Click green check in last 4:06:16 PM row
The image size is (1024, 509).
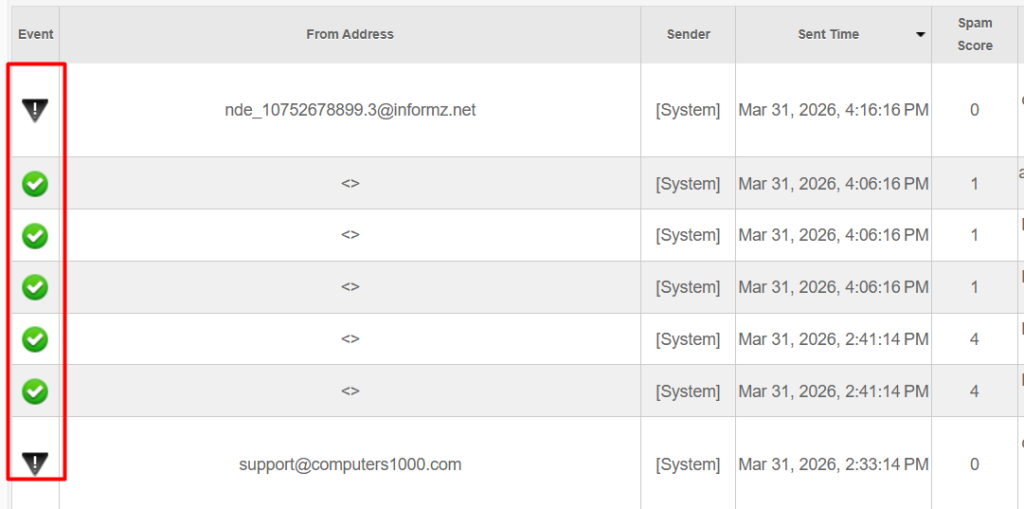tap(35, 288)
